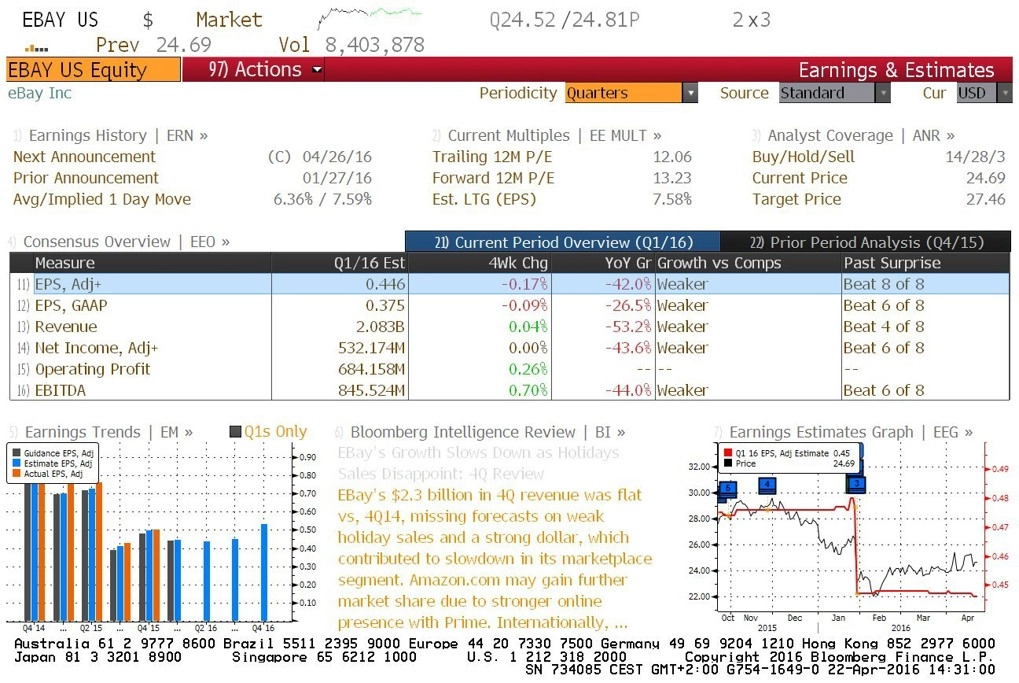Toggle the Q1s Only checkbox
This screenshot has height=683, width=1019.
(236, 432)
